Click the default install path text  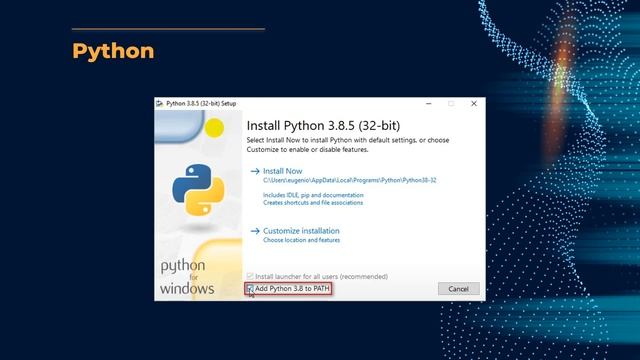click(349, 180)
